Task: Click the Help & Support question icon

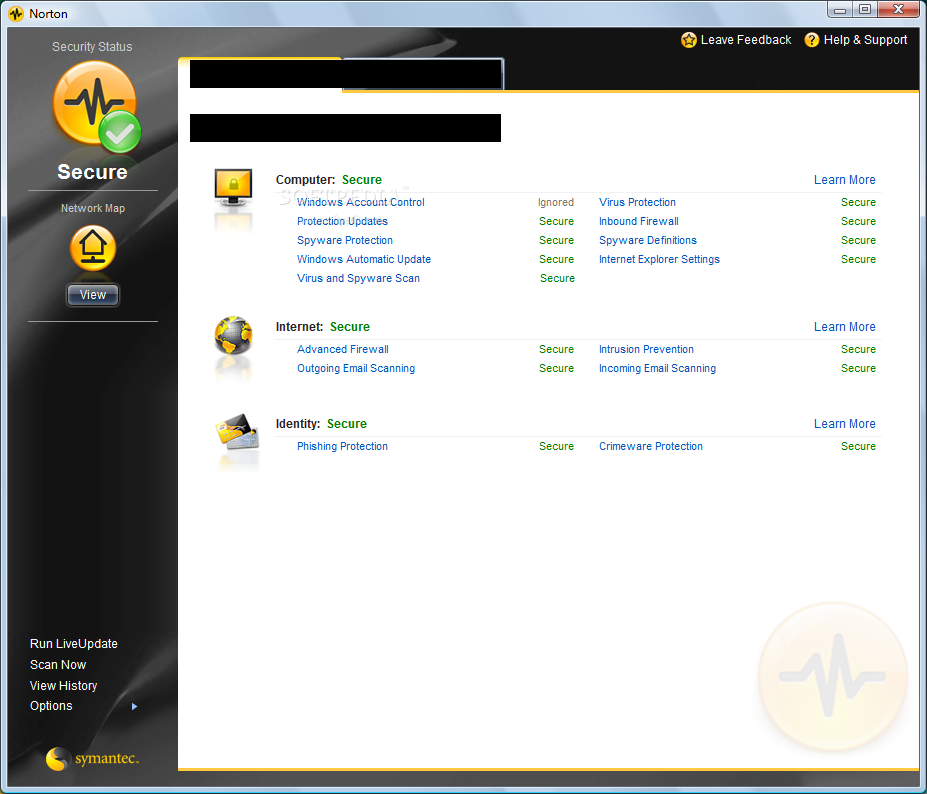Action: point(812,40)
